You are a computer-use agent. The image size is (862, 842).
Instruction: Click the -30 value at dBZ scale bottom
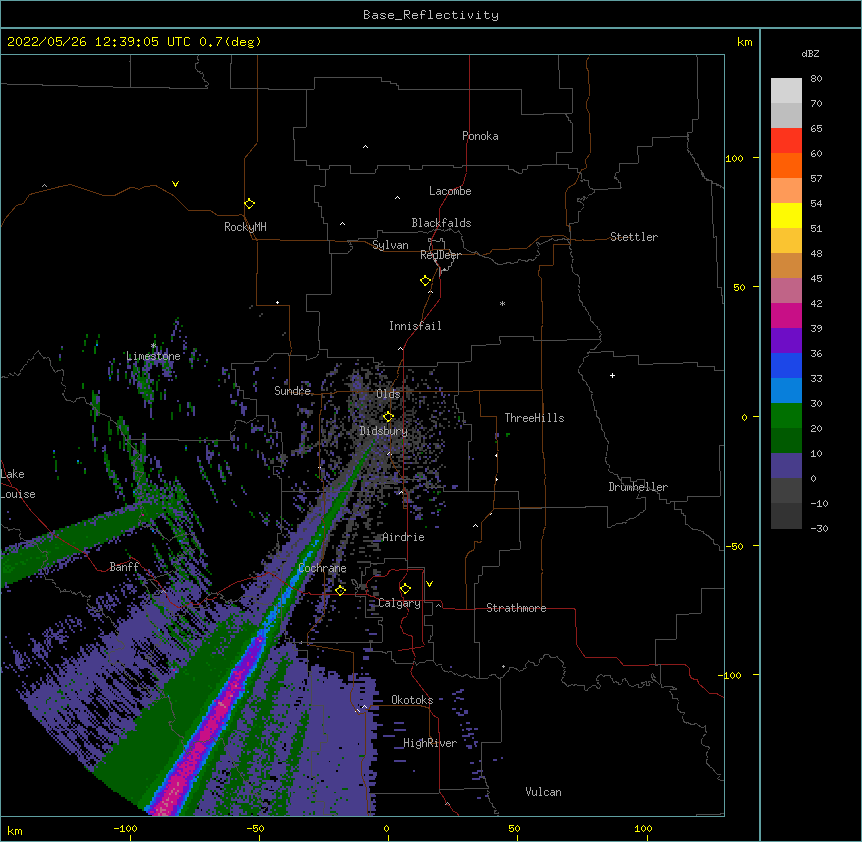pyautogui.click(x=819, y=528)
